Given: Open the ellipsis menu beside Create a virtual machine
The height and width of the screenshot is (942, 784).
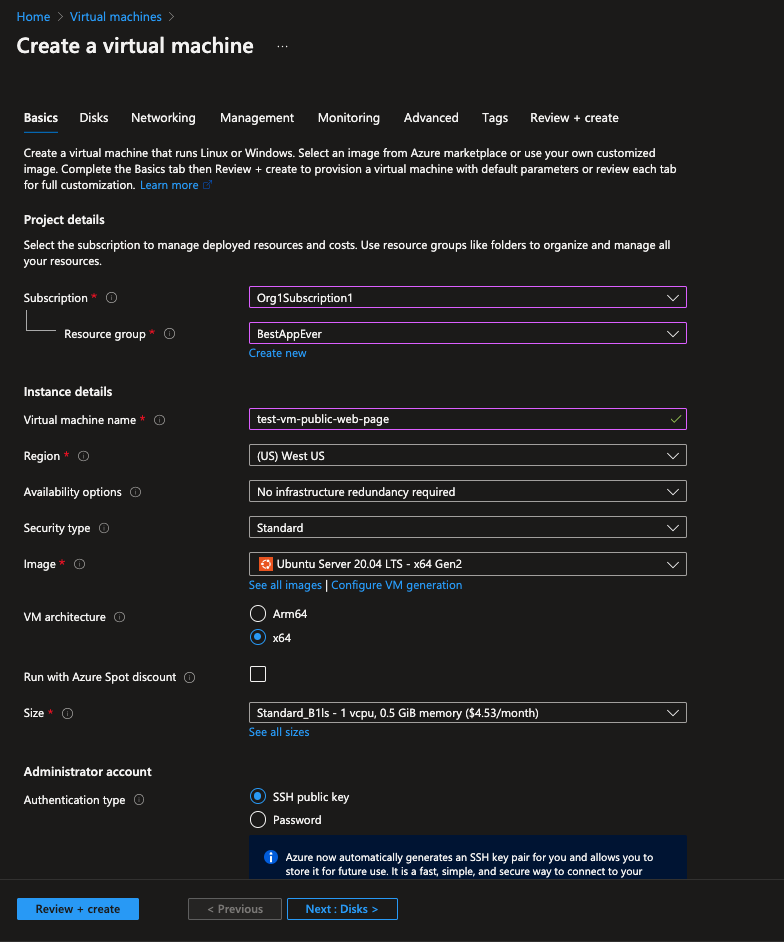Looking at the screenshot, I should (282, 46).
